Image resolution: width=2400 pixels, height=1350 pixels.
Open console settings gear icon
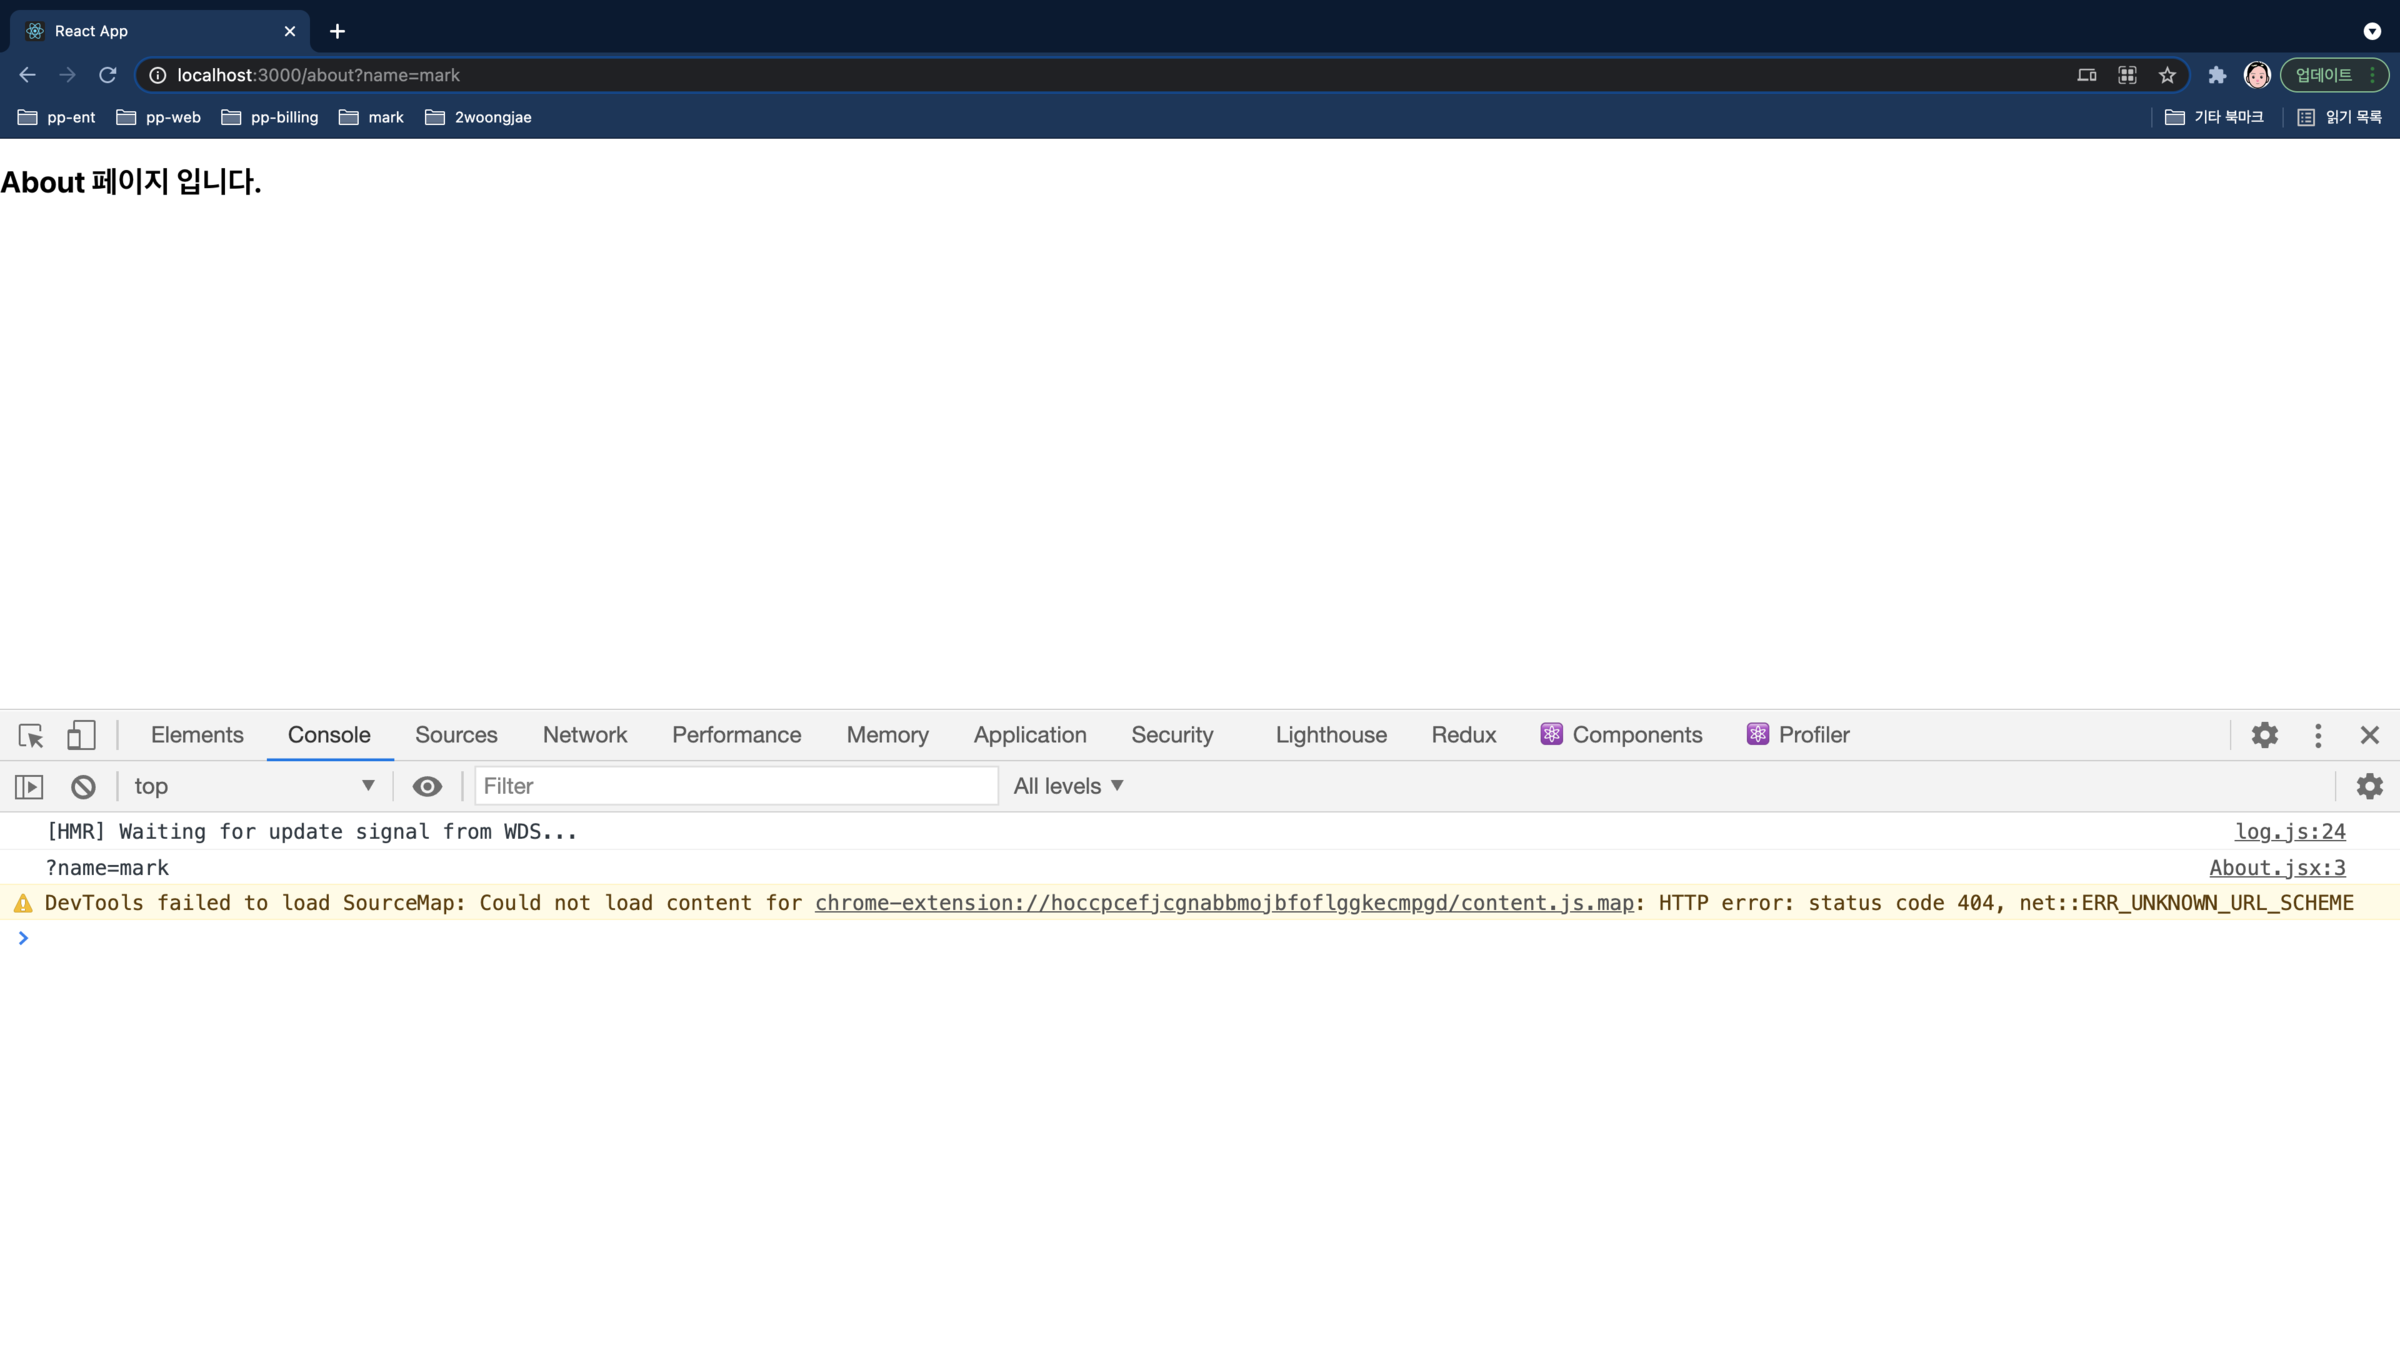[2369, 786]
